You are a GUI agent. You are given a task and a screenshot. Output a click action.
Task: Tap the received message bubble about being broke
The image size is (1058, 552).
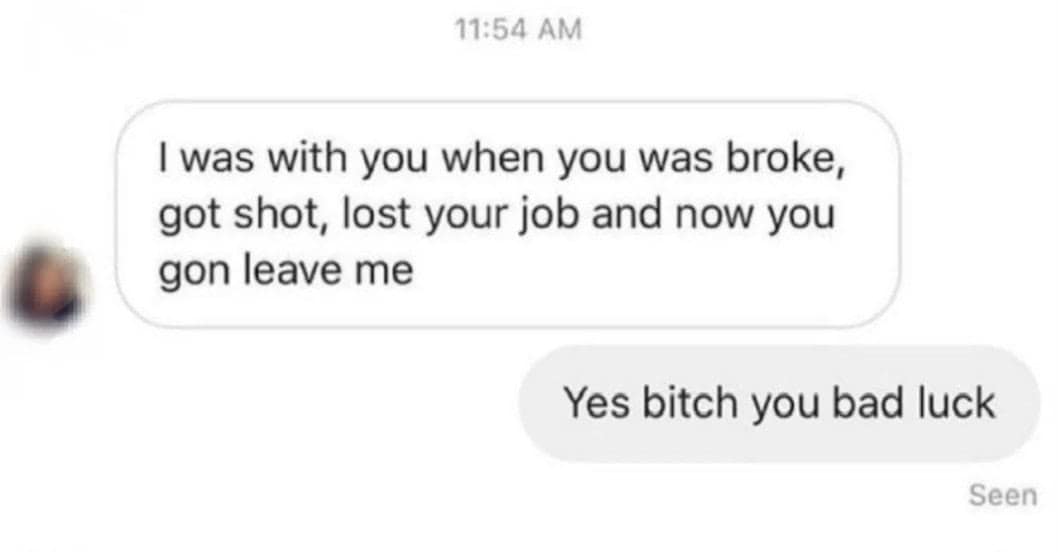508,215
